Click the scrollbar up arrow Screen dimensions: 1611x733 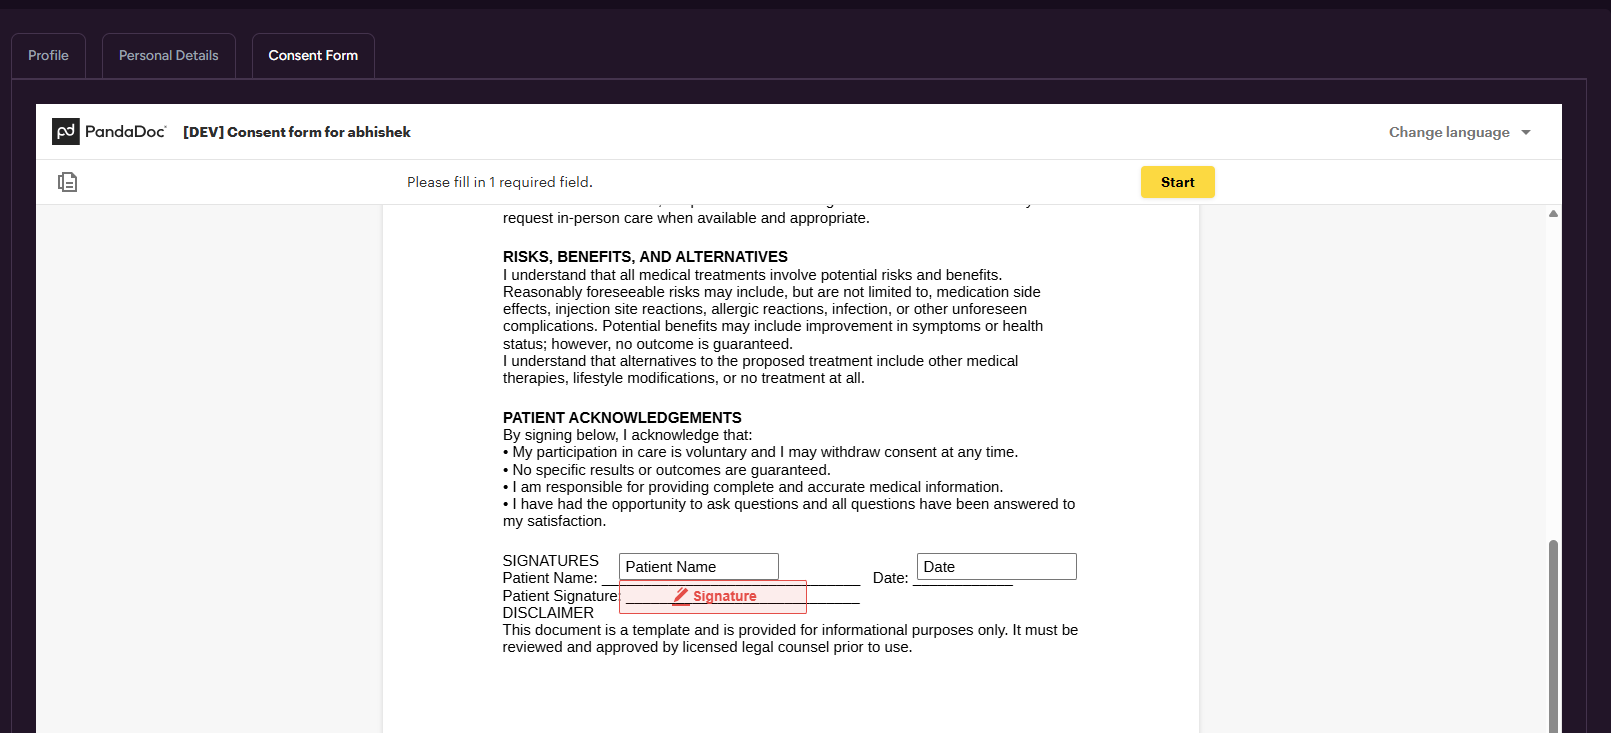pyautogui.click(x=1553, y=213)
